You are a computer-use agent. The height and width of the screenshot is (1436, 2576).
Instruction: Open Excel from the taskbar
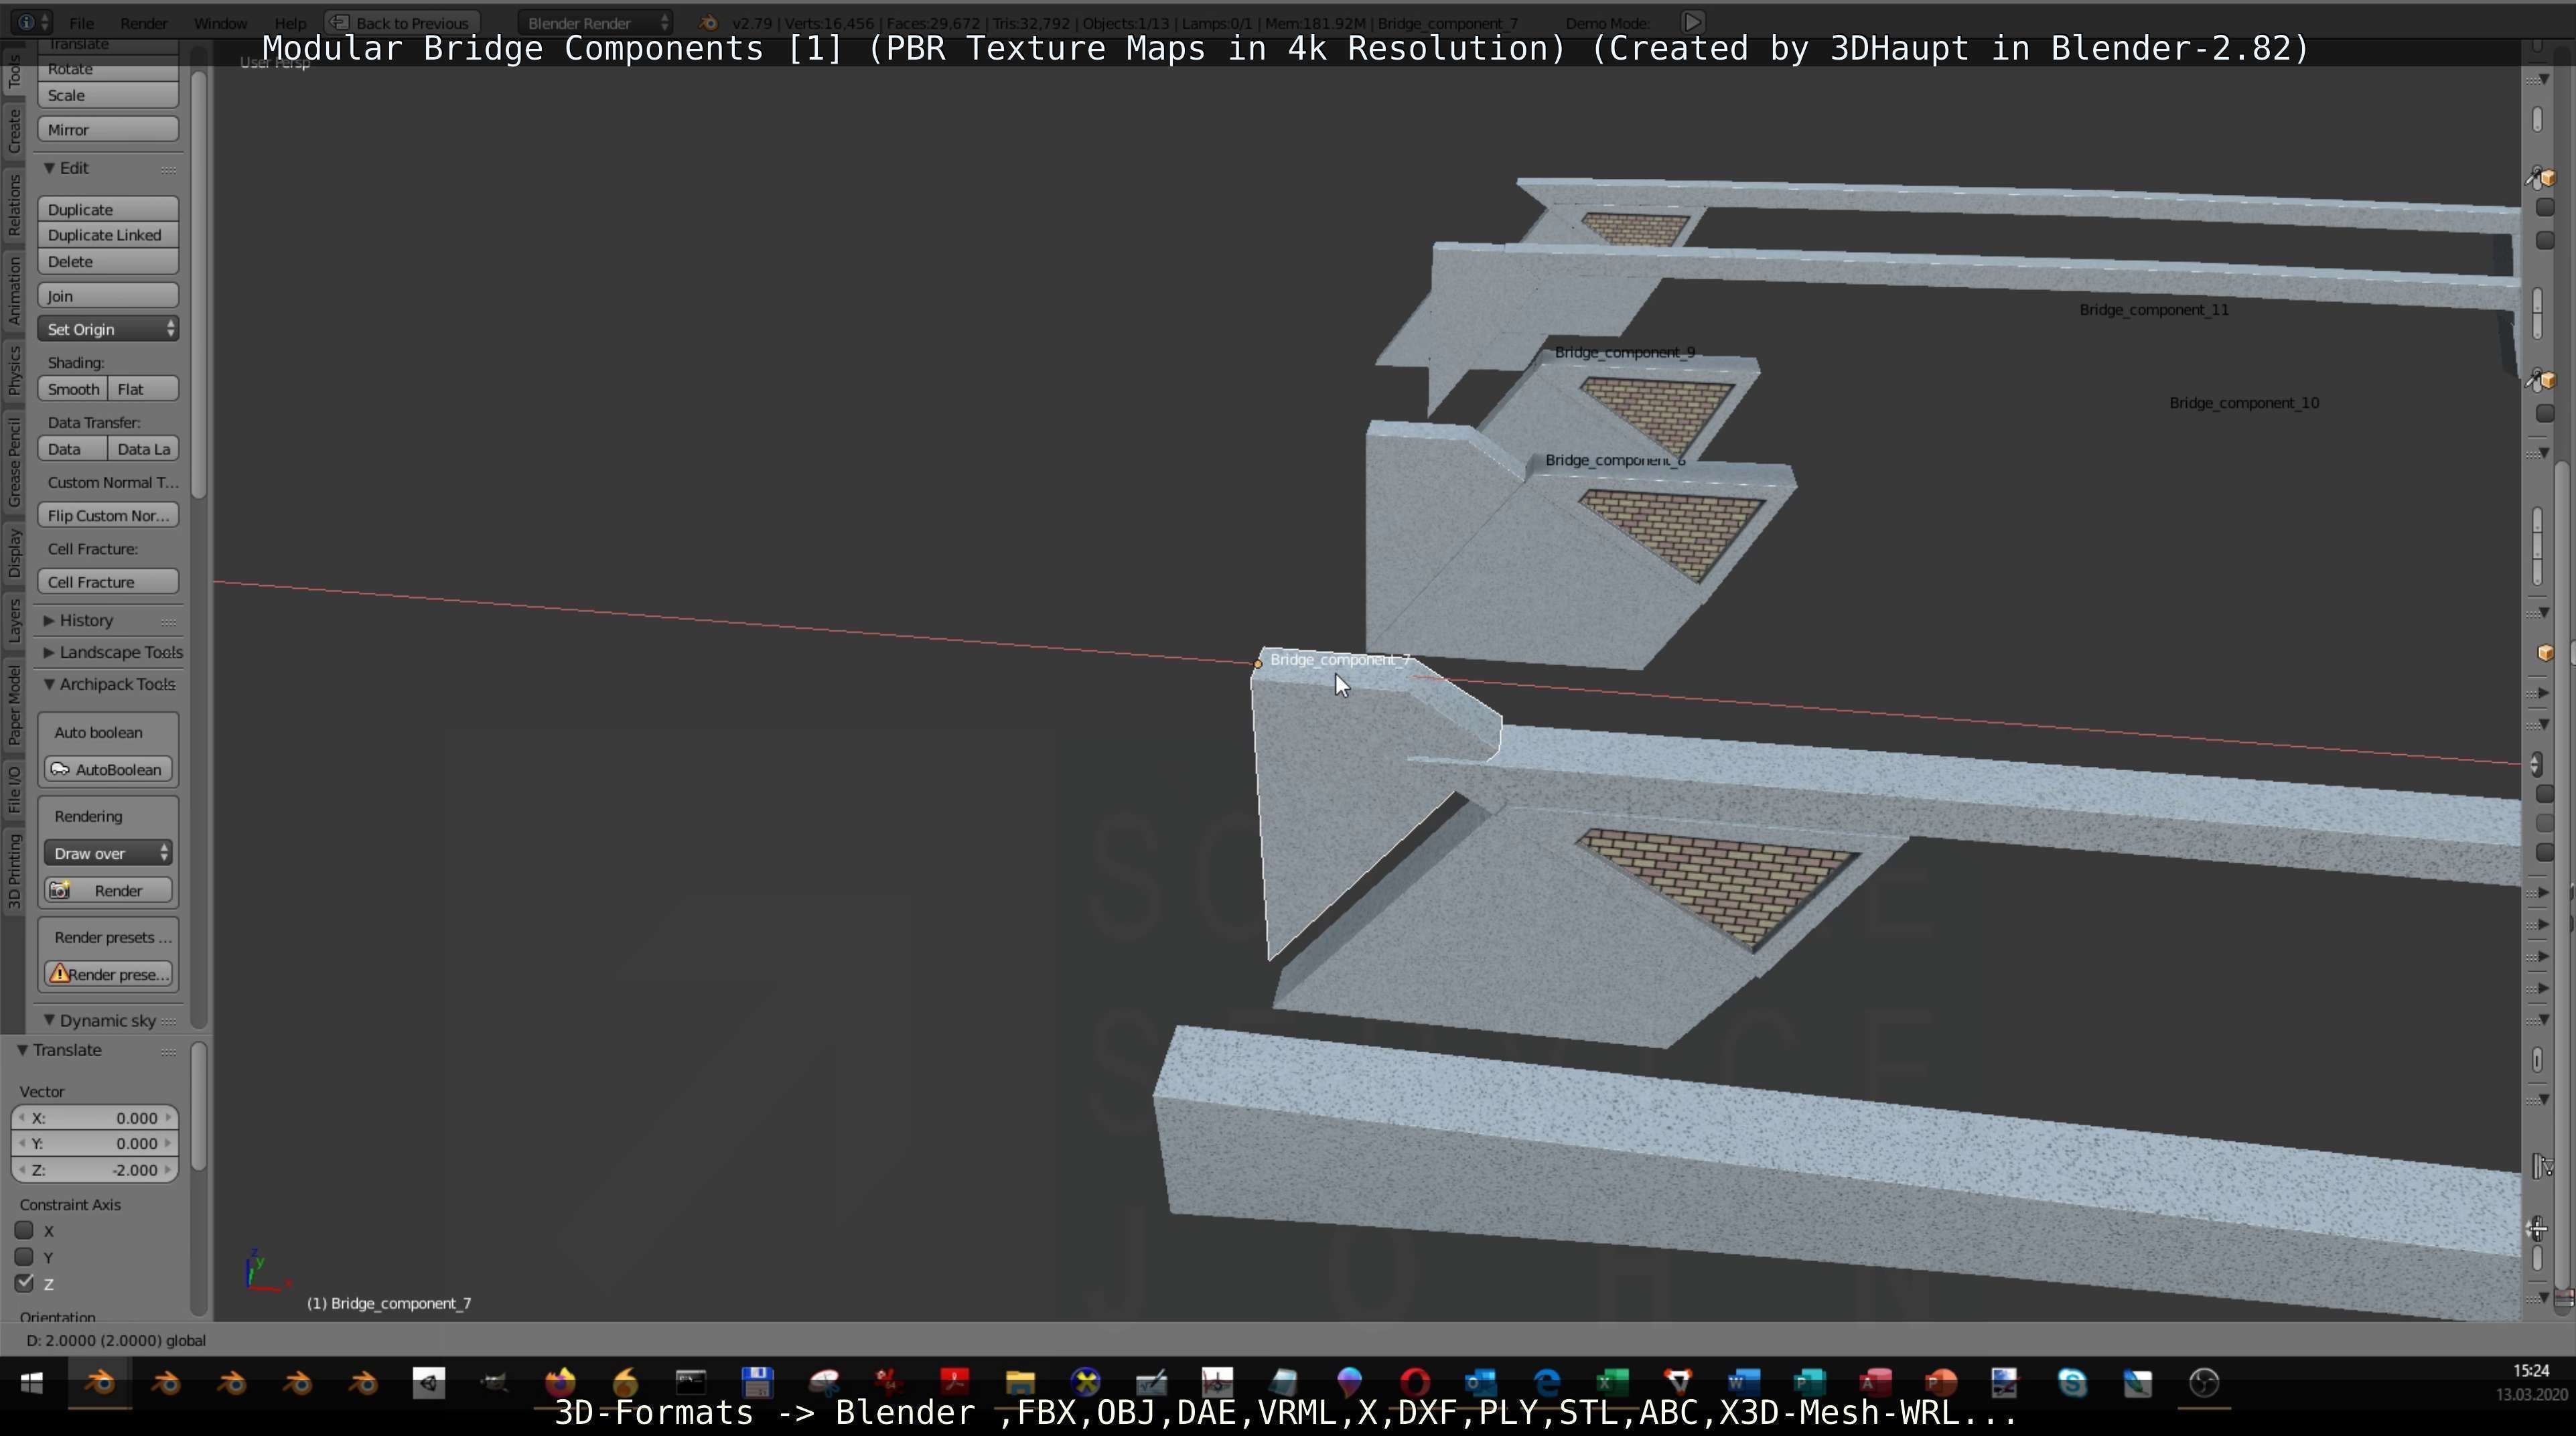point(1612,1383)
